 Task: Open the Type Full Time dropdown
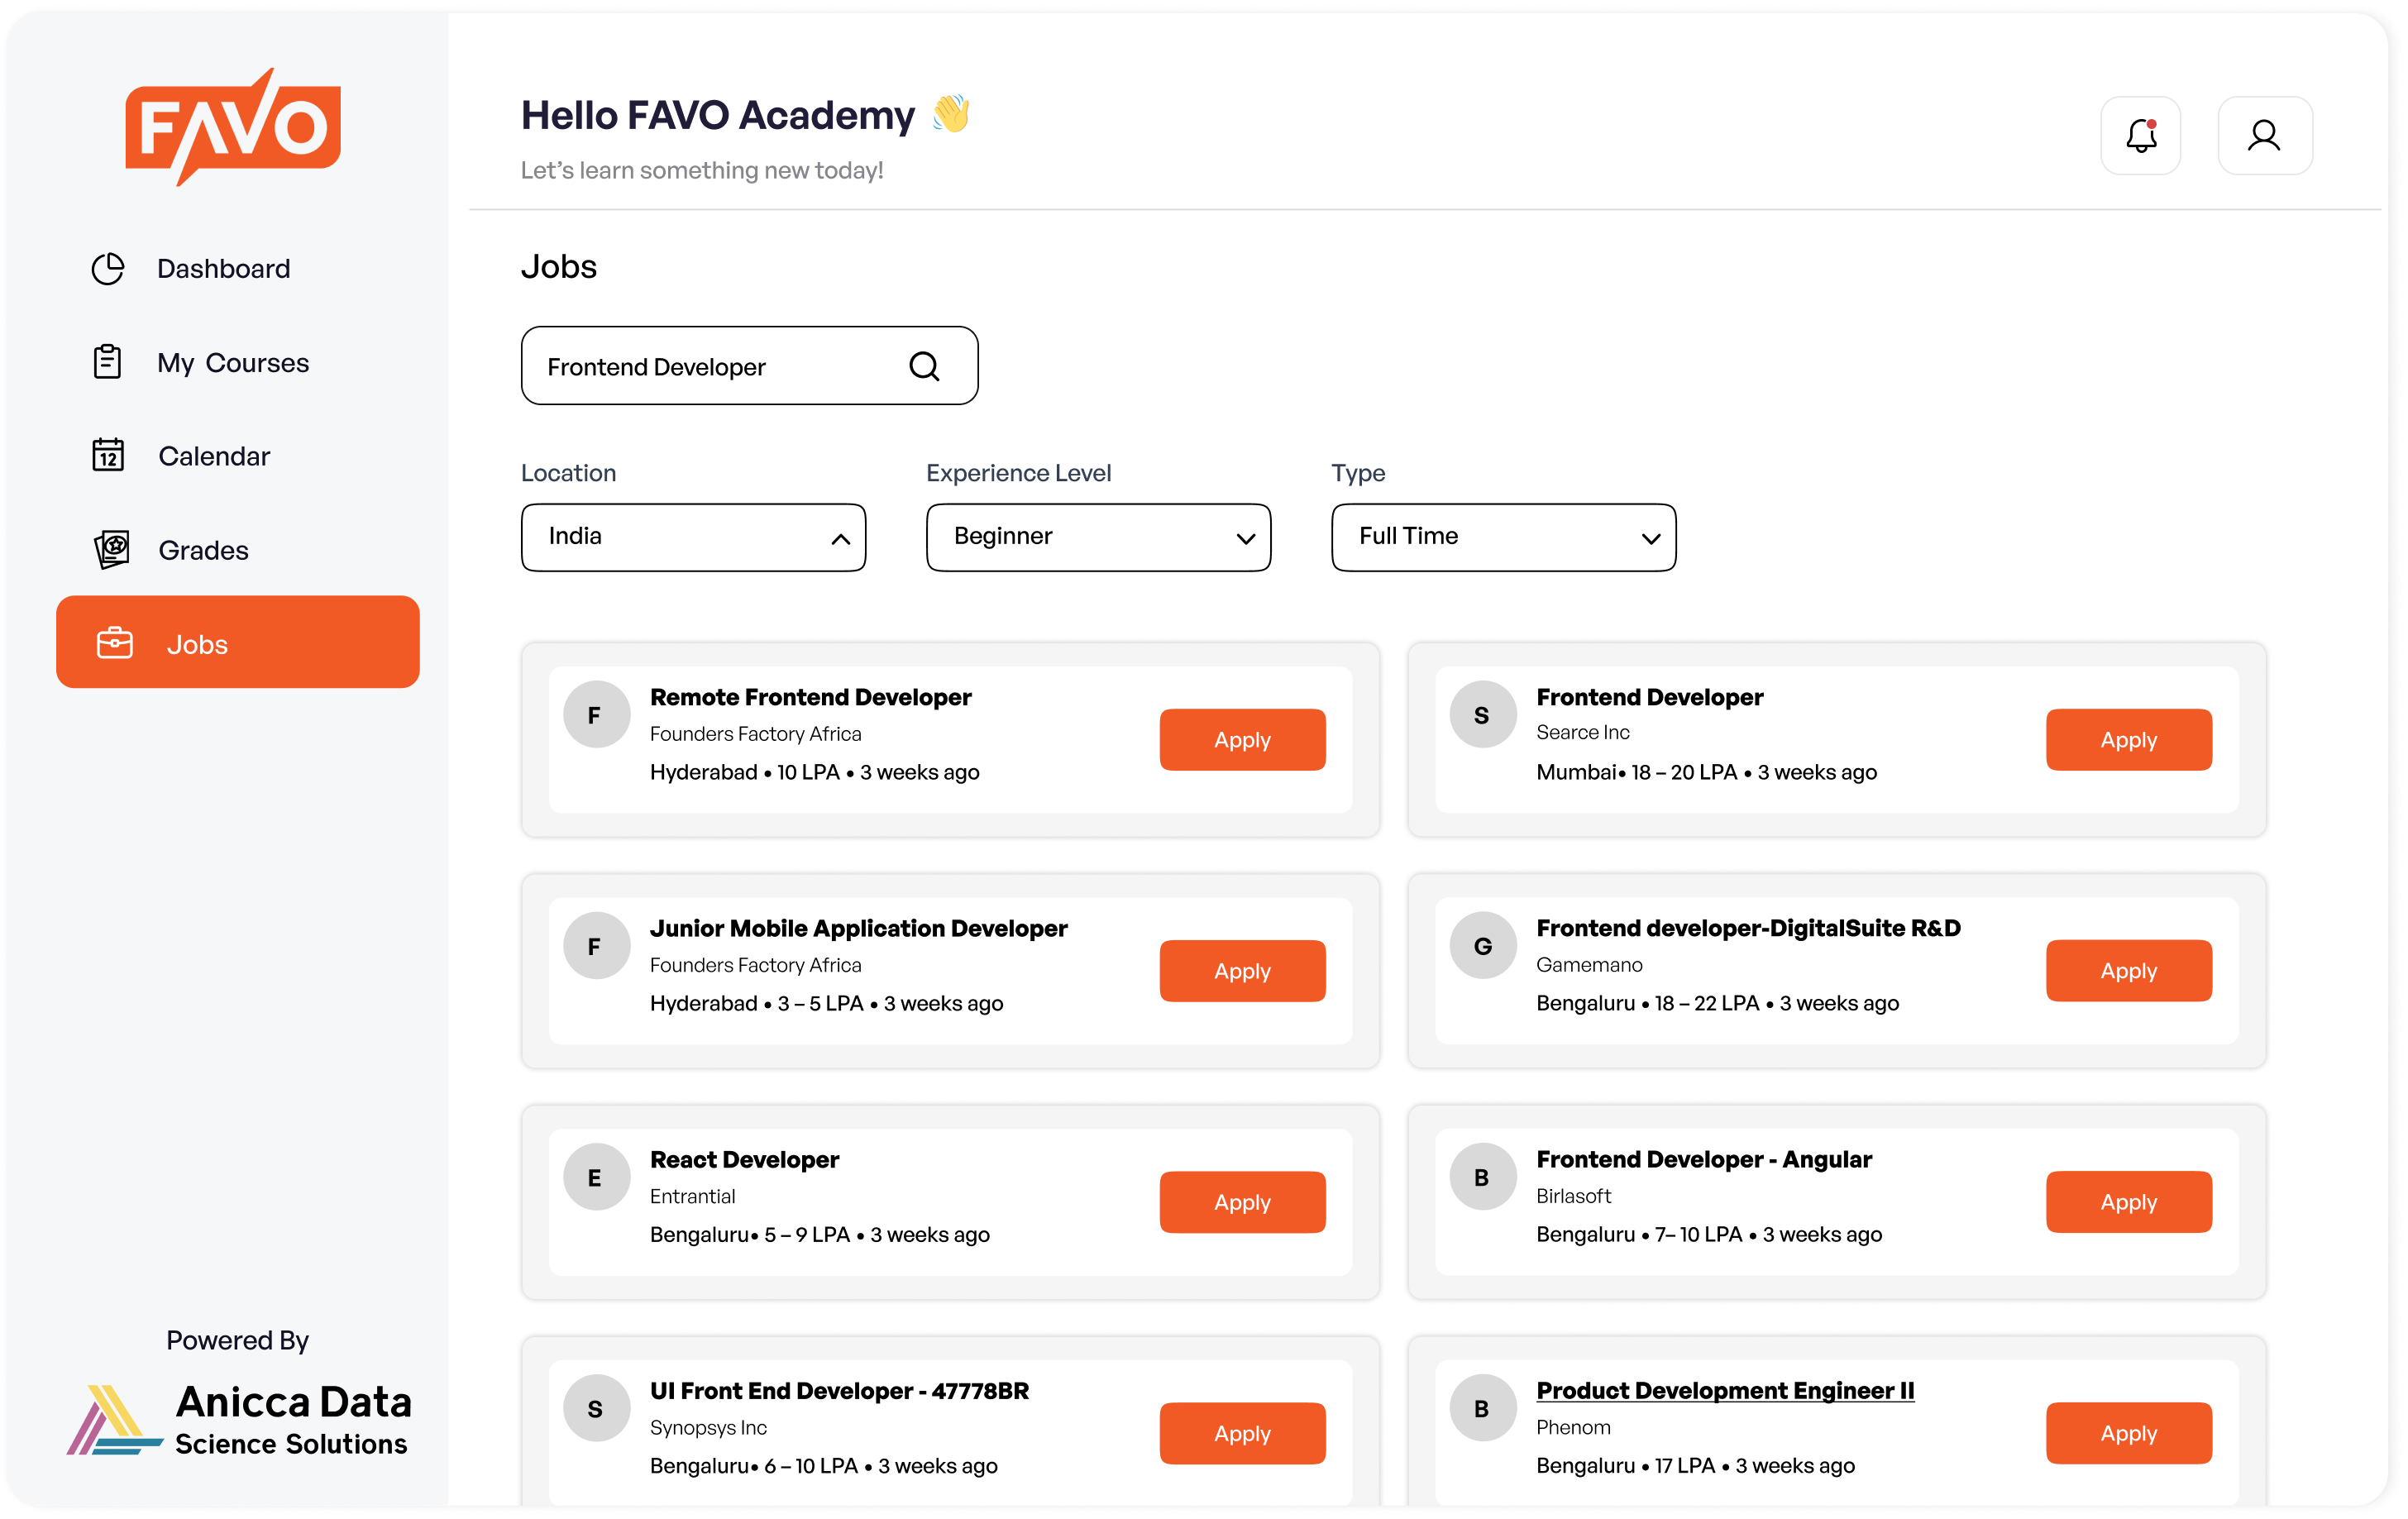(x=1503, y=537)
